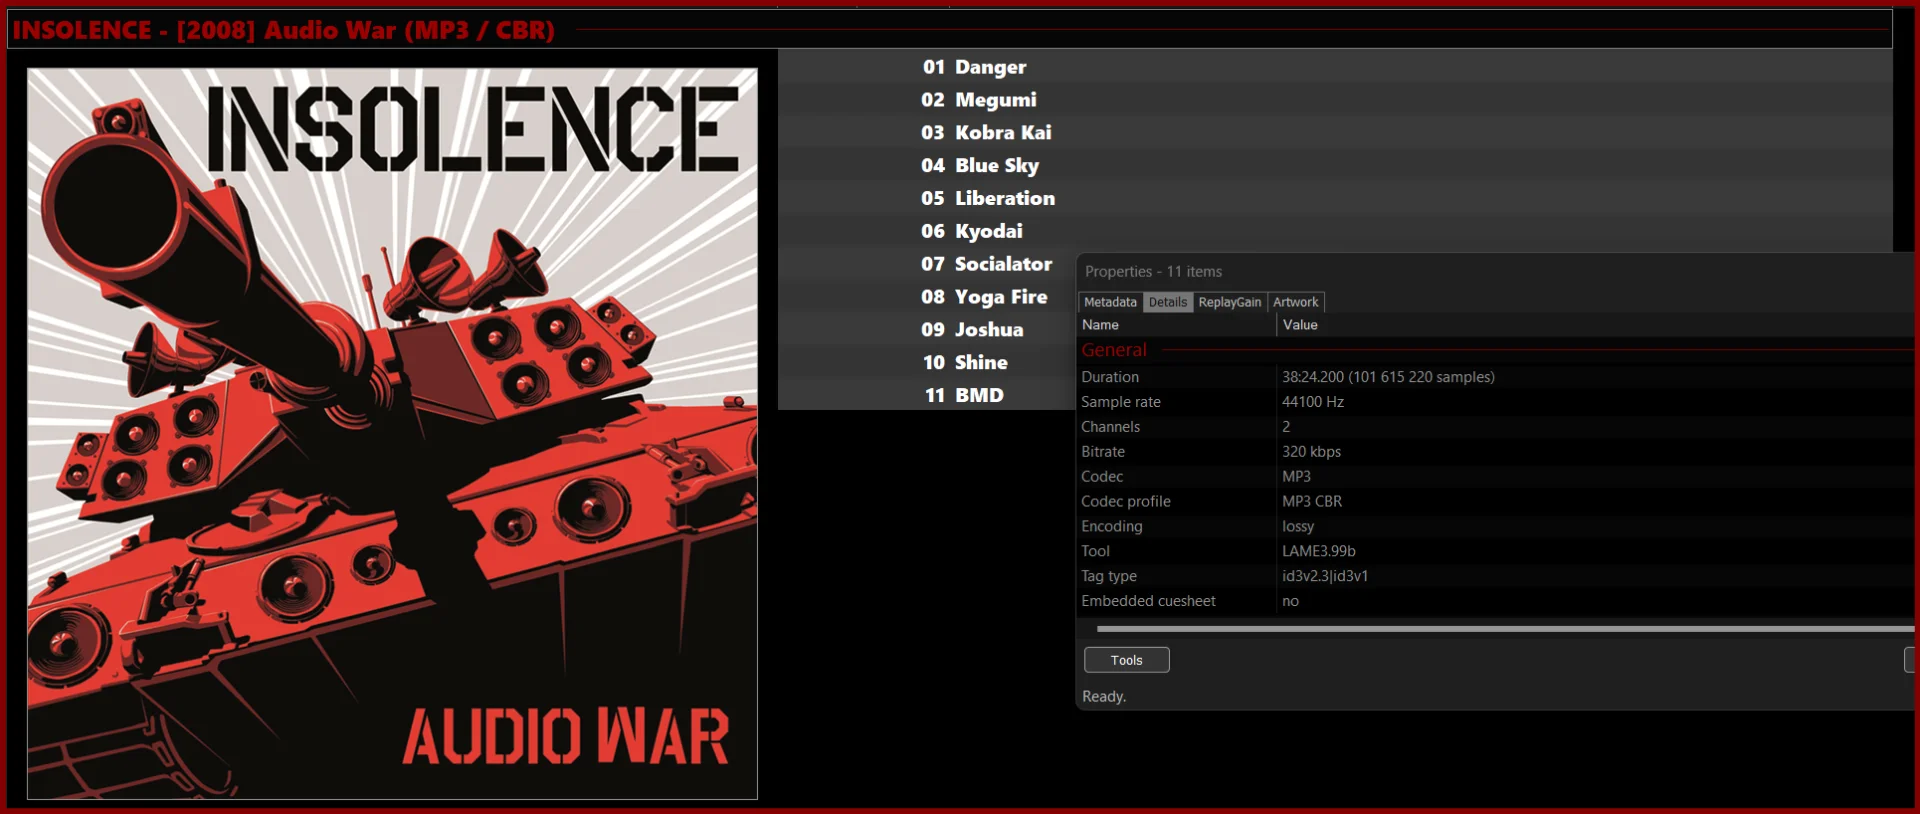
Task: Select track 11 BMD
Action: click(x=926, y=395)
